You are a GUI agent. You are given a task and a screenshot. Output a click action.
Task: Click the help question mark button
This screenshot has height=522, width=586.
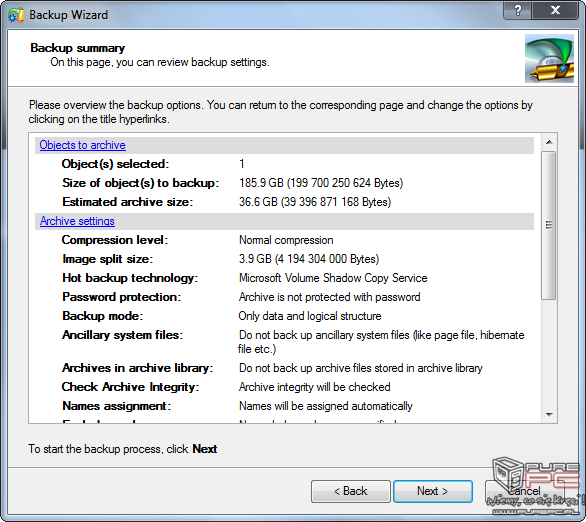[518, 10]
